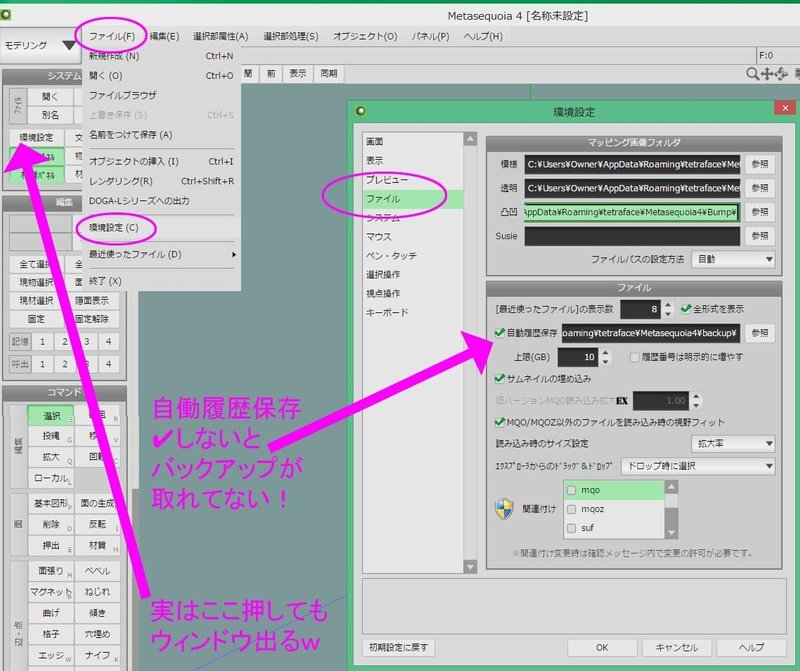Decrease 上限(GB) value with down arrow
This screenshot has height=671, width=800.
(605, 362)
